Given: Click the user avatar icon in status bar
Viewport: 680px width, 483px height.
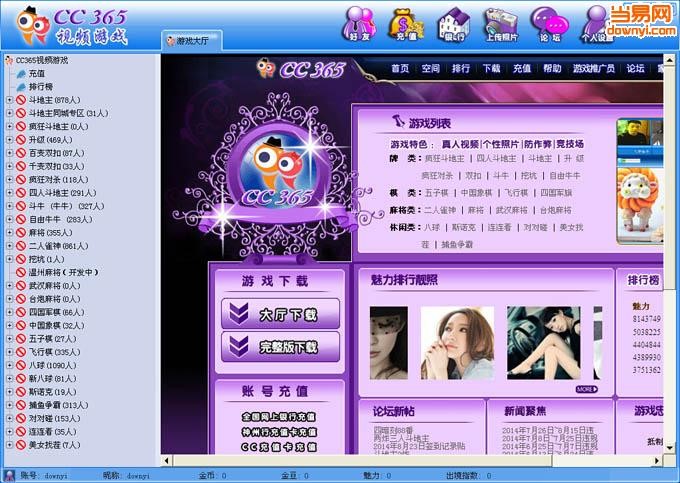Looking at the screenshot, I should pos(9,476).
